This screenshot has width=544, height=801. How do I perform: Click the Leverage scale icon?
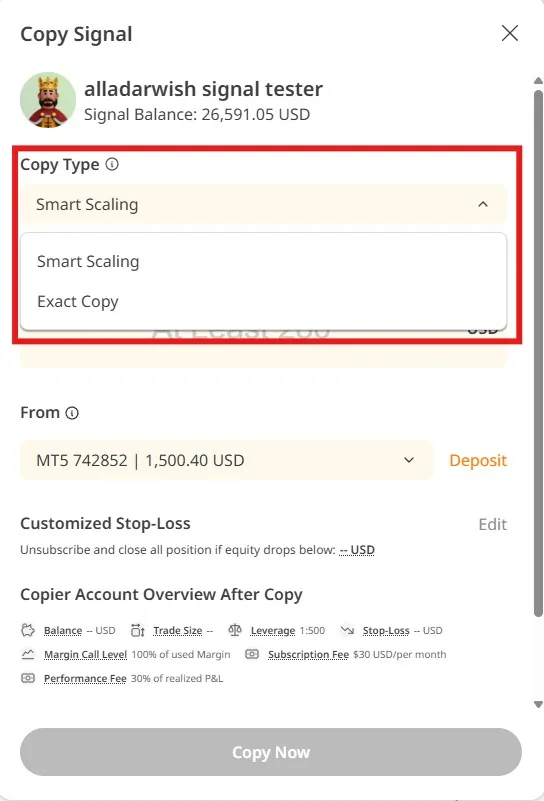235,630
